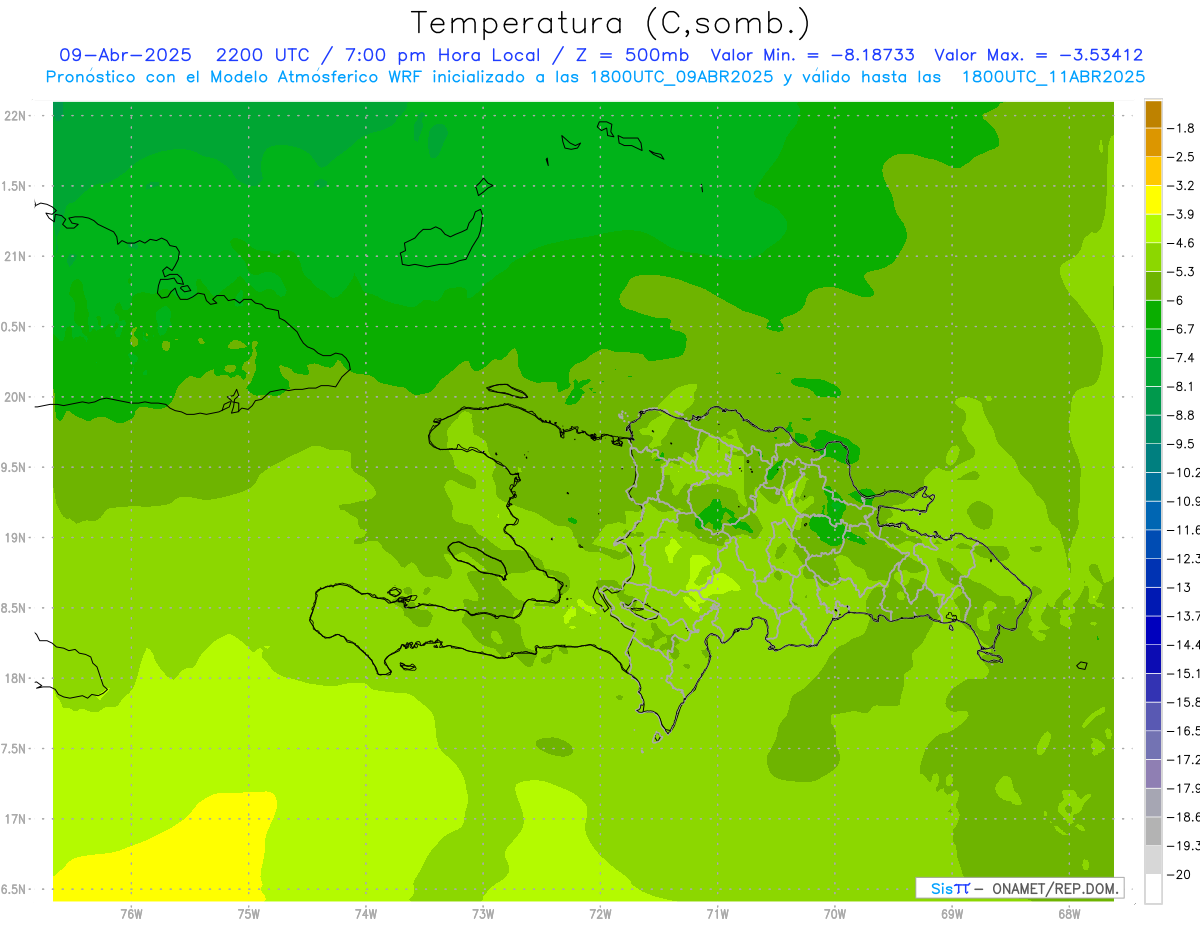This screenshot has height=927, width=1200.
Task: Click the '-9.5' colorbar value
Action: tap(1181, 444)
